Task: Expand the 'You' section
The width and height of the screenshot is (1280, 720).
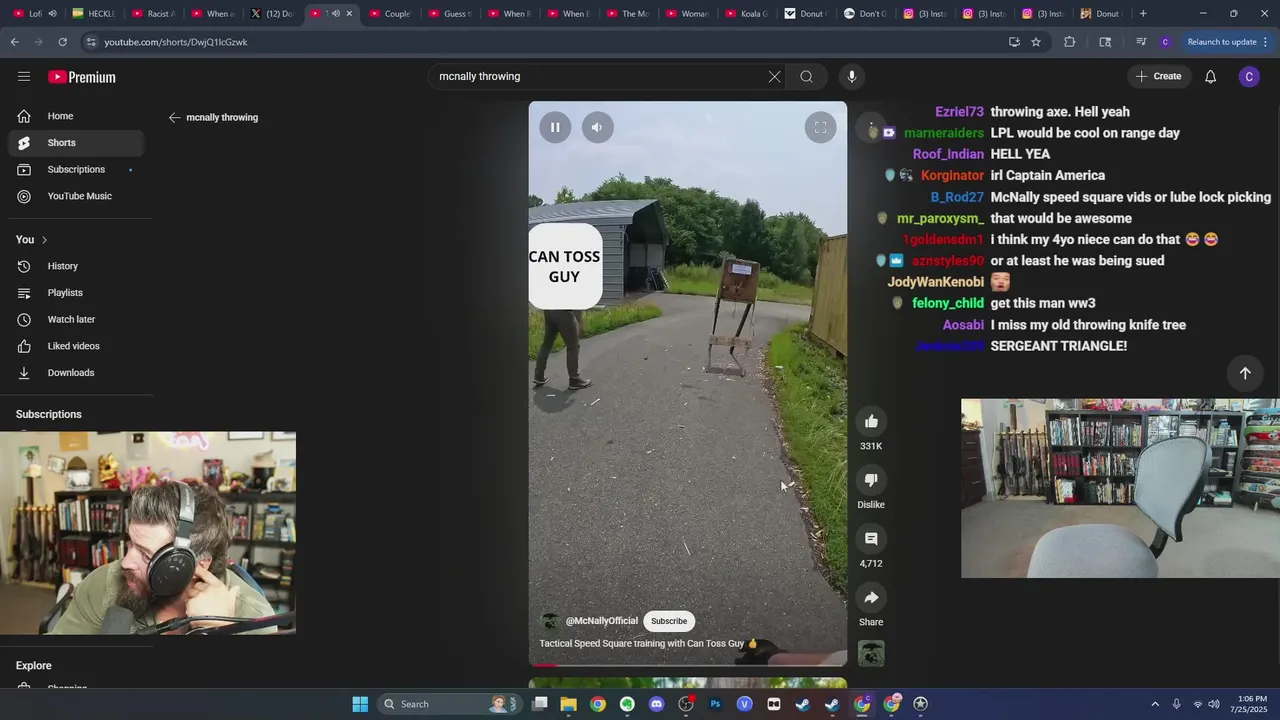Action: [32, 239]
